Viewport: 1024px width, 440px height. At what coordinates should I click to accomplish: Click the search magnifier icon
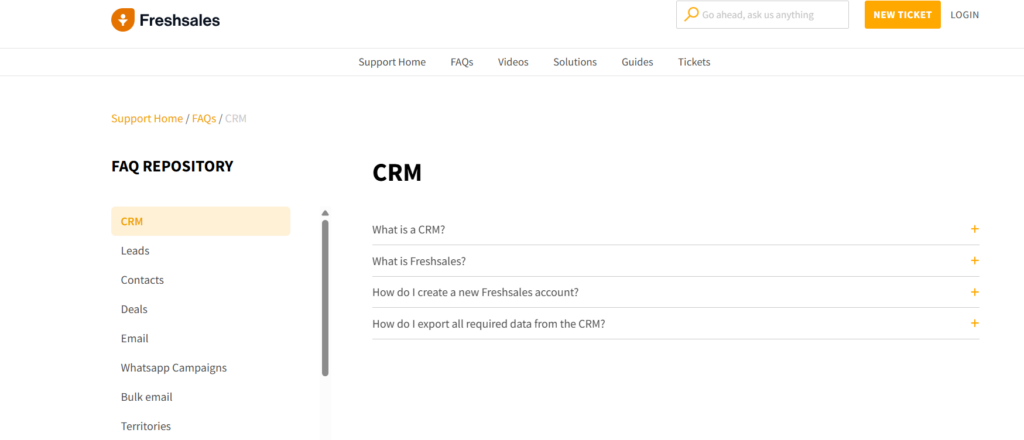[690, 15]
